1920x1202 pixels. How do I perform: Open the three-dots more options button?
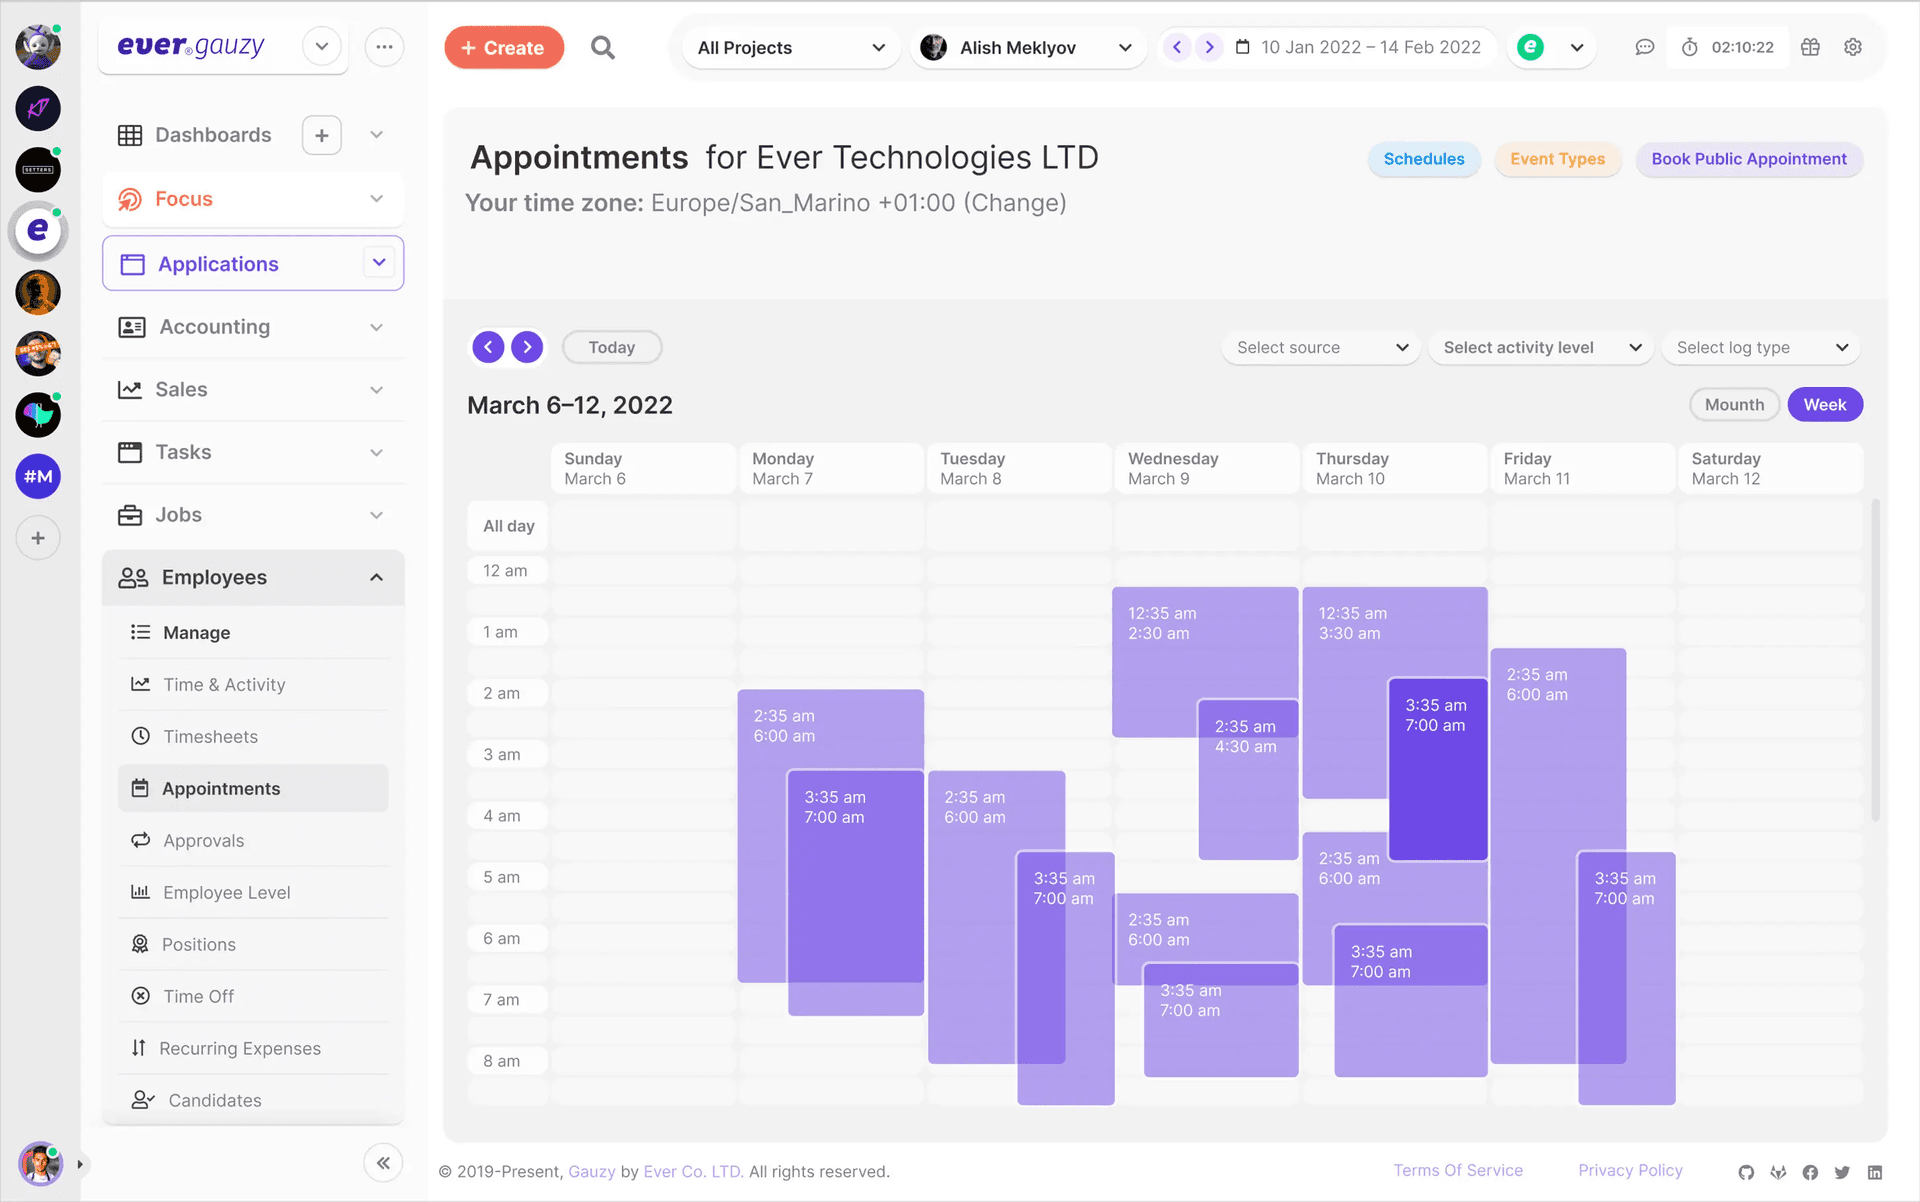384,47
